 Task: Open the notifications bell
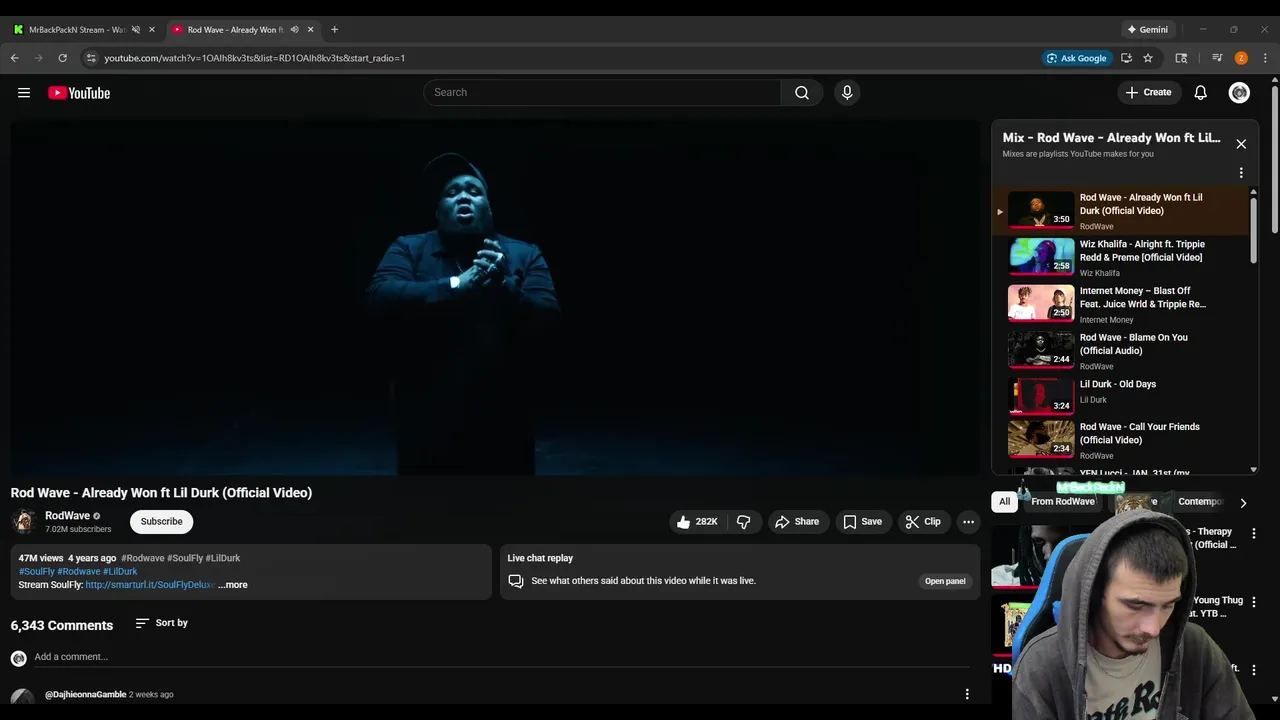1201,92
